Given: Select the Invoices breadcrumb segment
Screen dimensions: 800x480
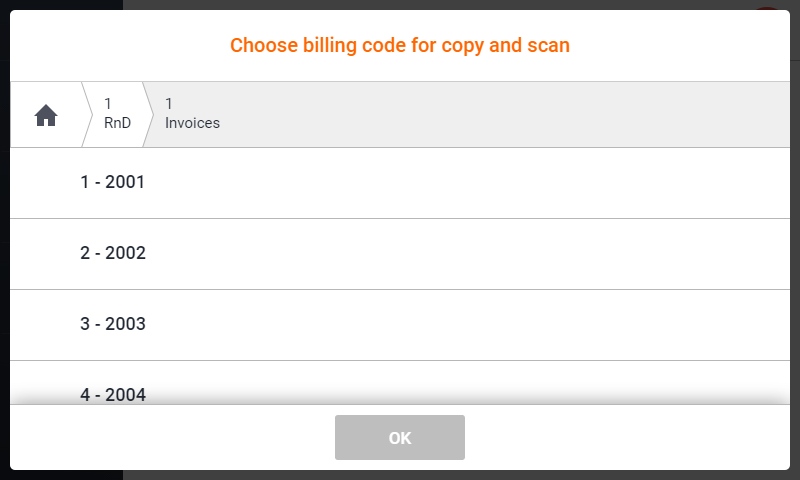Looking at the screenshot, I should pos(192,114).
